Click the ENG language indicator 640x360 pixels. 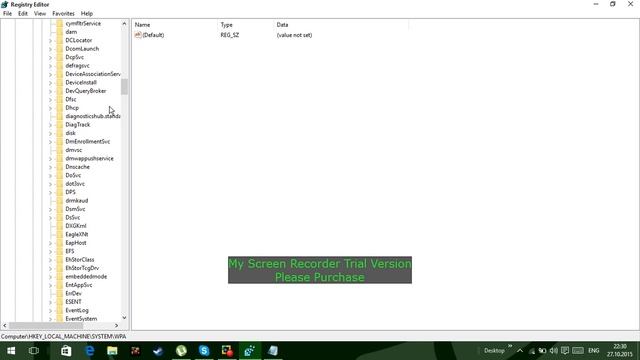[x=593, y=351]
